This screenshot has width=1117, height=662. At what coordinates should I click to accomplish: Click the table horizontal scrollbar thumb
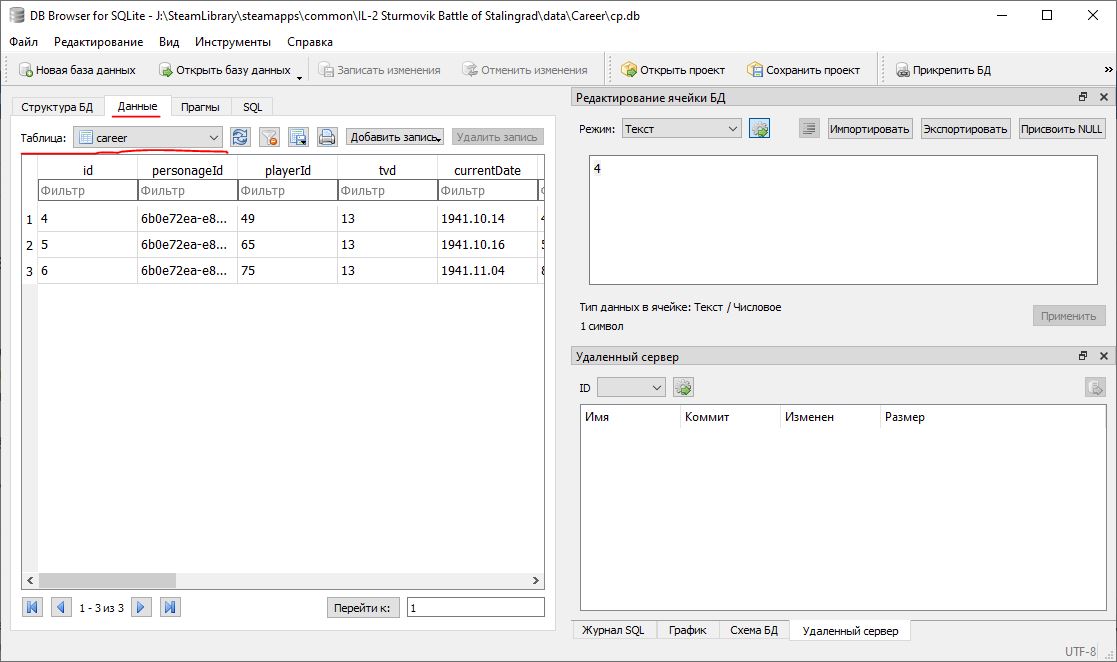tap(108, 580)
